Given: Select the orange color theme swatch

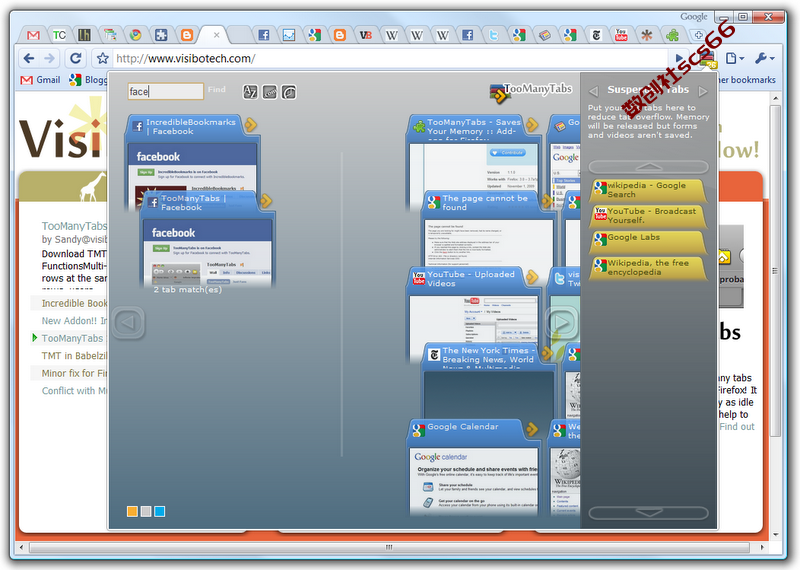Looking at the screenshot, I should pyautogui.click(x=132, y=511).
